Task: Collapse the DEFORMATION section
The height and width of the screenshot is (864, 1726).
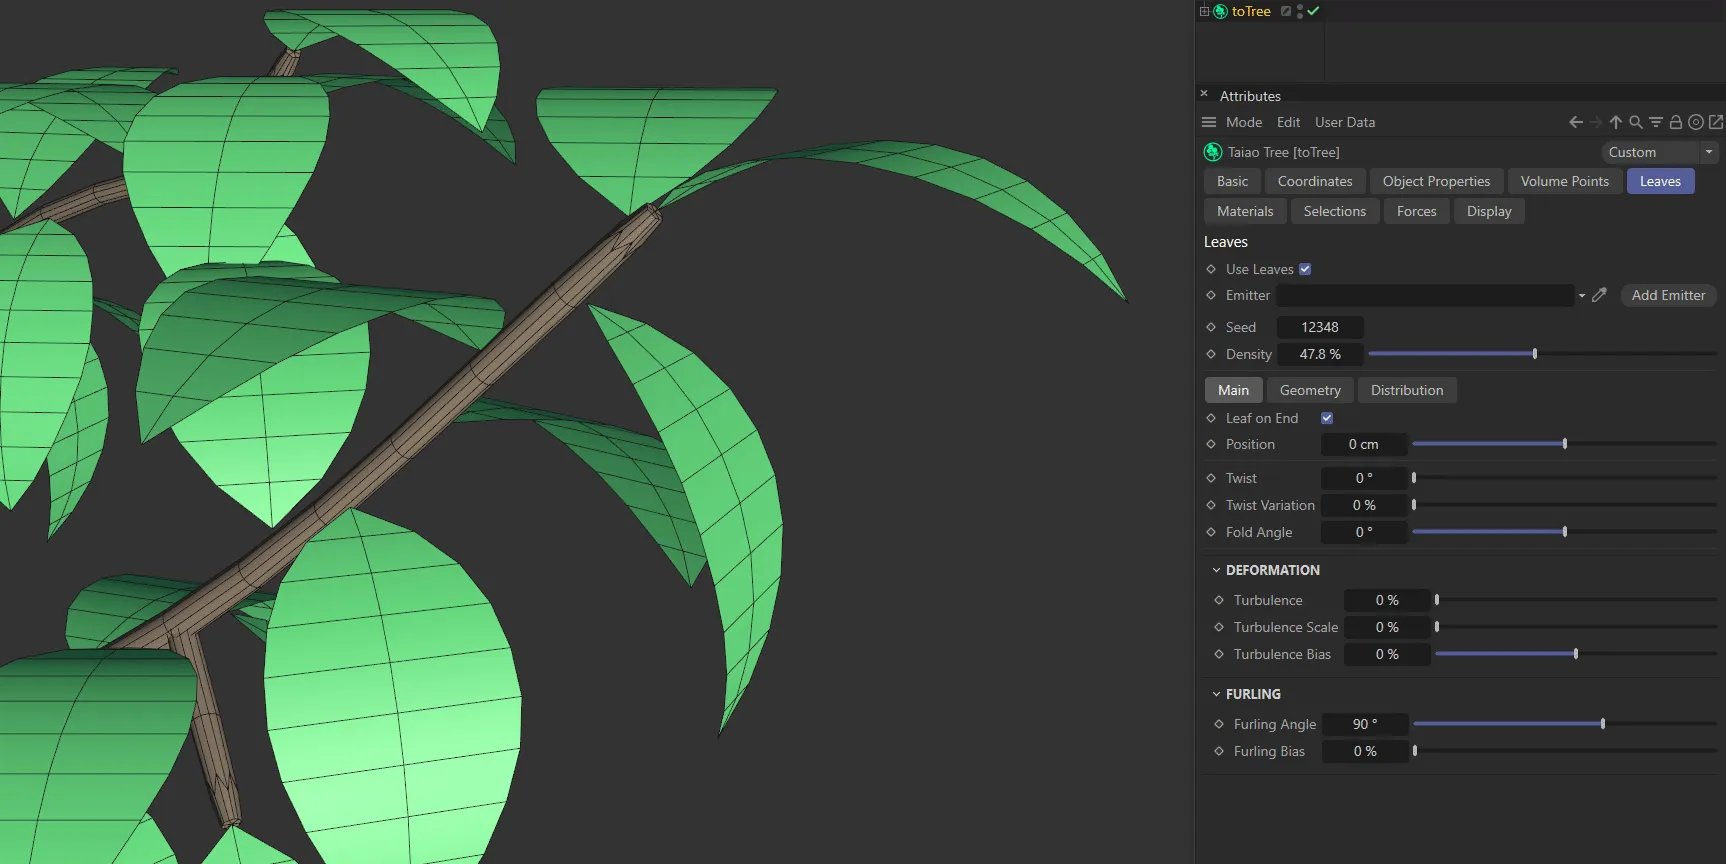Action: 1217,570
